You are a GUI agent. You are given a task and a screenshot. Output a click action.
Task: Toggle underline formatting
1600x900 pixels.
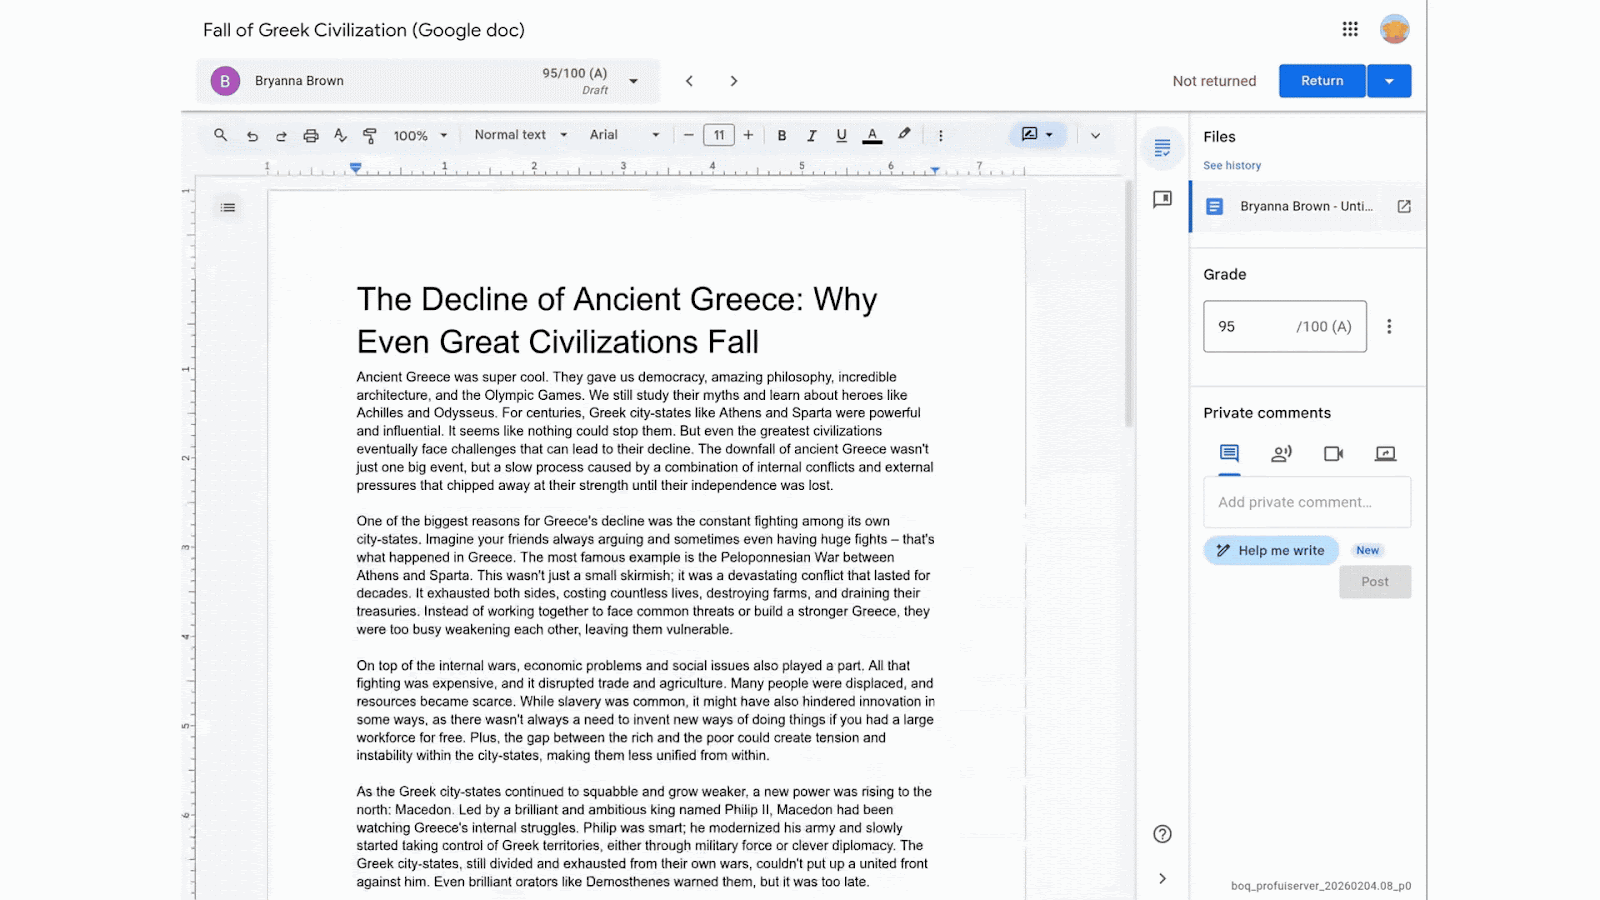pyautogui.click(x=841, y=136)
